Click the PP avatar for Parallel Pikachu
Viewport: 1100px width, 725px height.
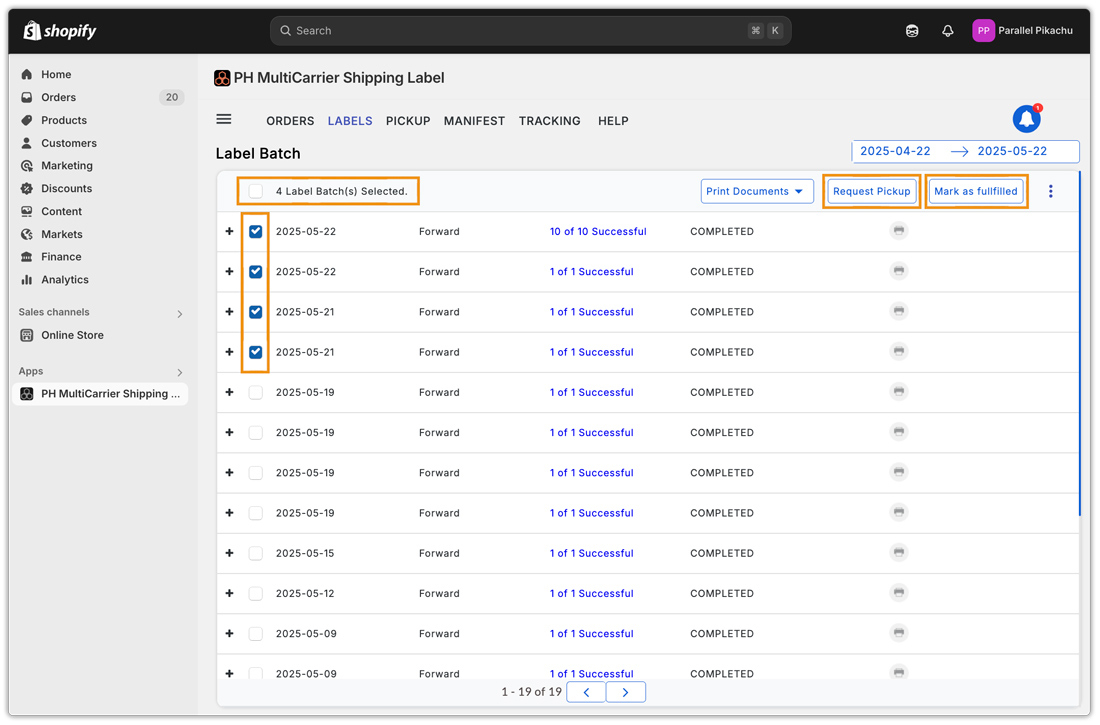click(984, 31)
